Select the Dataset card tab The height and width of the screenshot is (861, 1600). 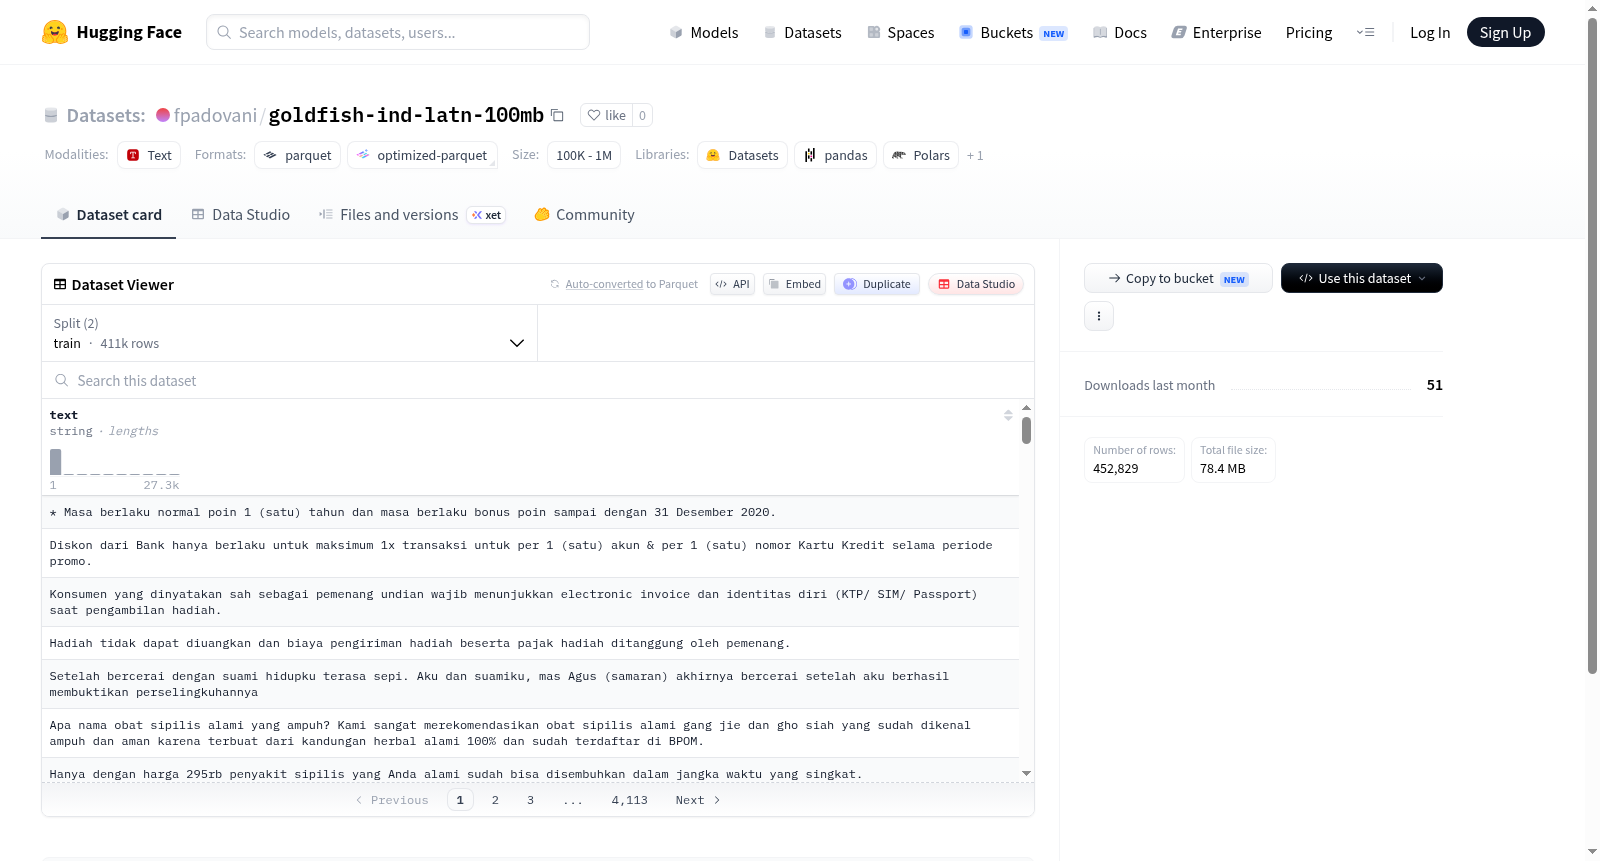[108, 215]
